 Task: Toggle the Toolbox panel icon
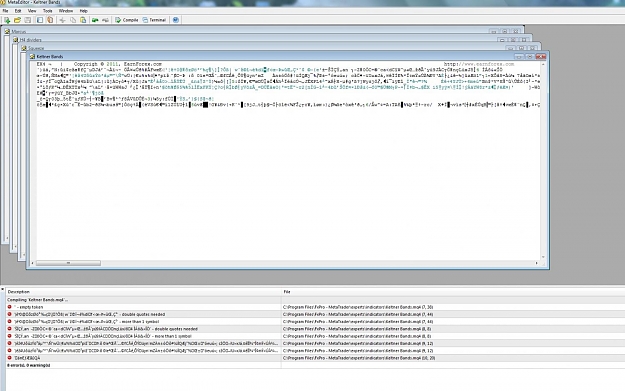click(50, 20)
